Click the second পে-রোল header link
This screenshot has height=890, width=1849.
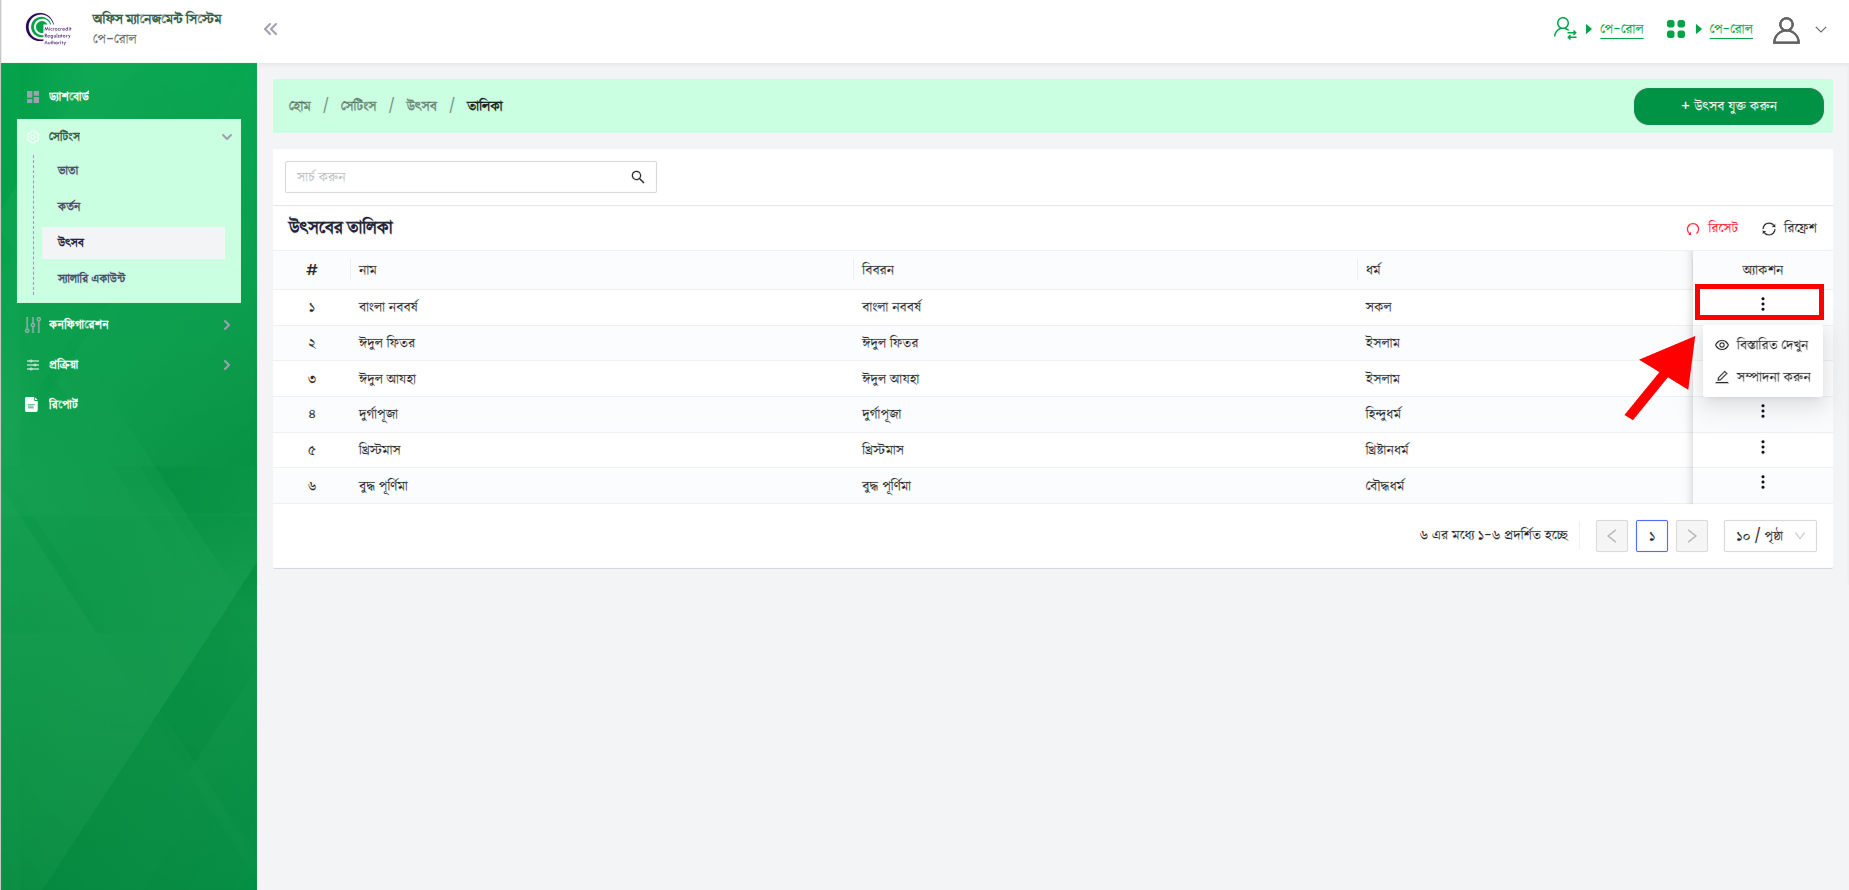click(x=1731, y=29)
